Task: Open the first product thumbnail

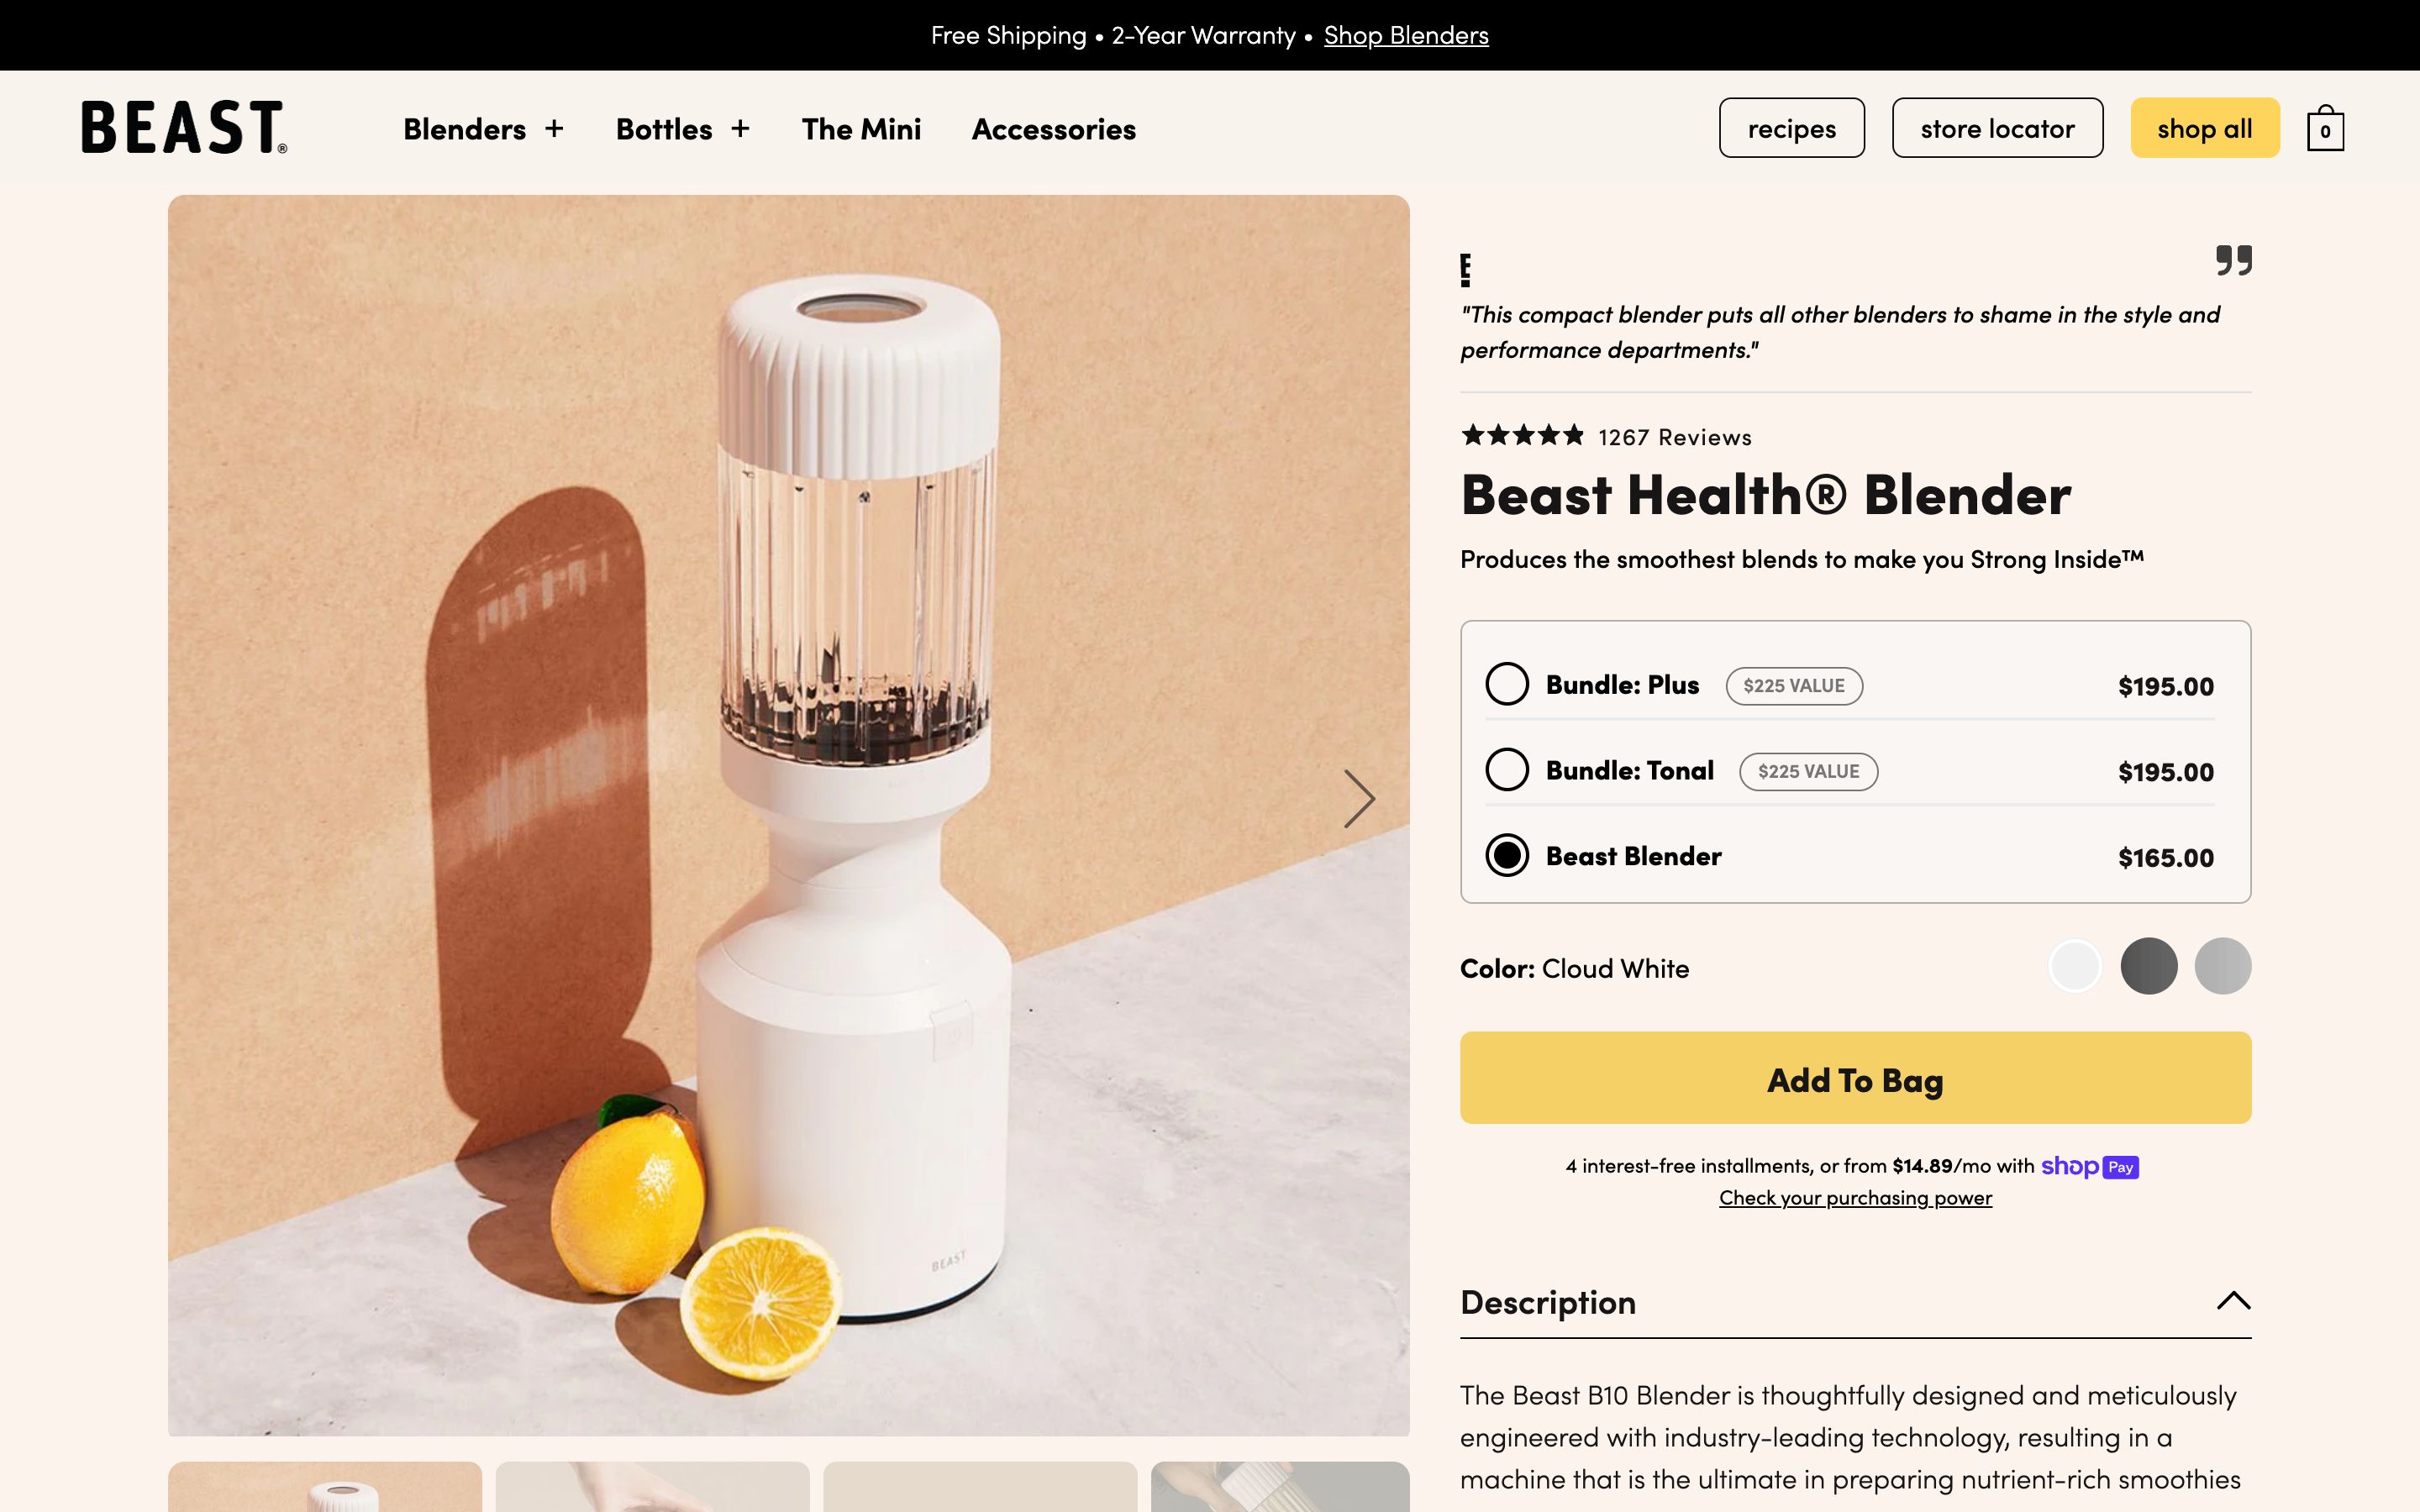Action: pos(325,1487)
